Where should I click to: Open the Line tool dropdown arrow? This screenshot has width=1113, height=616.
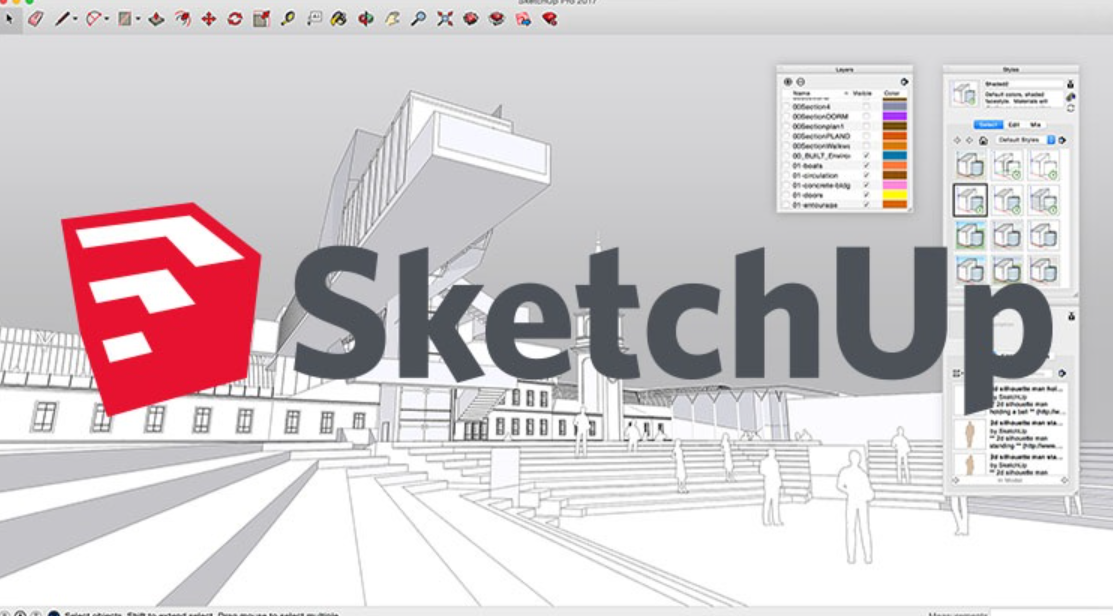tap(75, 20)
